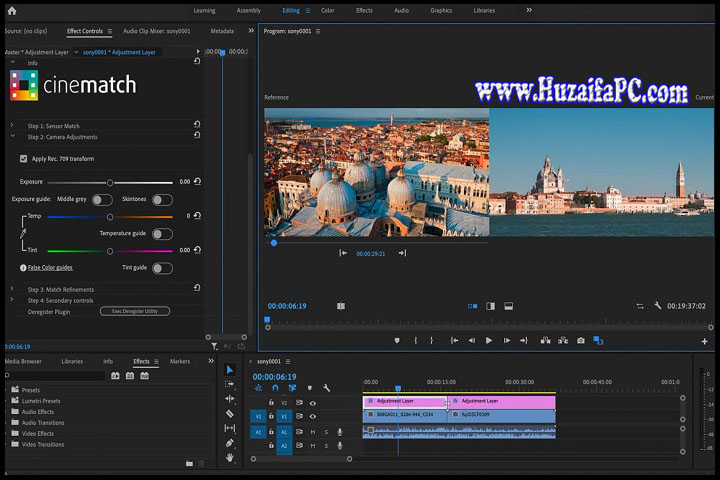Image resolution: width=720 pixels, height=480 pixels.
Task: Click Add Marker in program monitor
Action: coord(397,340)
